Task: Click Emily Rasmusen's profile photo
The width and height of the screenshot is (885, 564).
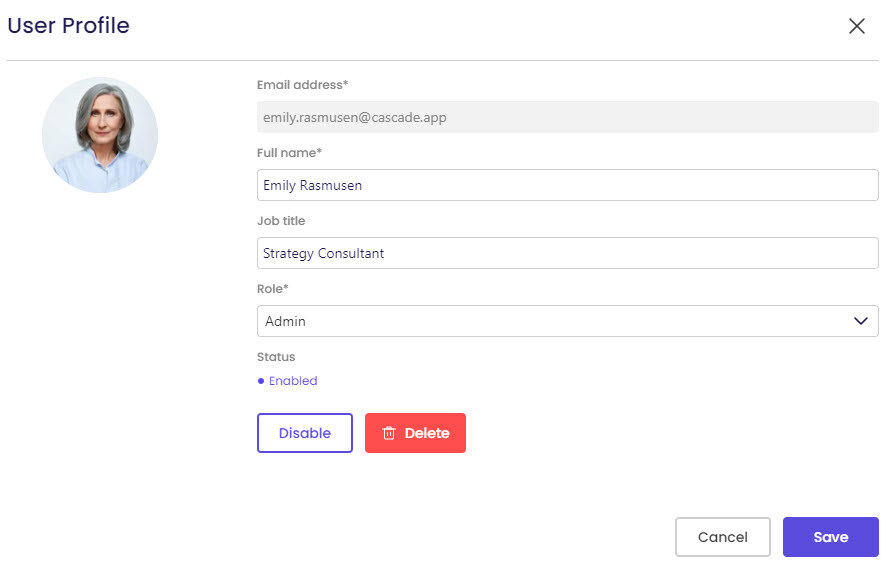Action: (100, 135)
